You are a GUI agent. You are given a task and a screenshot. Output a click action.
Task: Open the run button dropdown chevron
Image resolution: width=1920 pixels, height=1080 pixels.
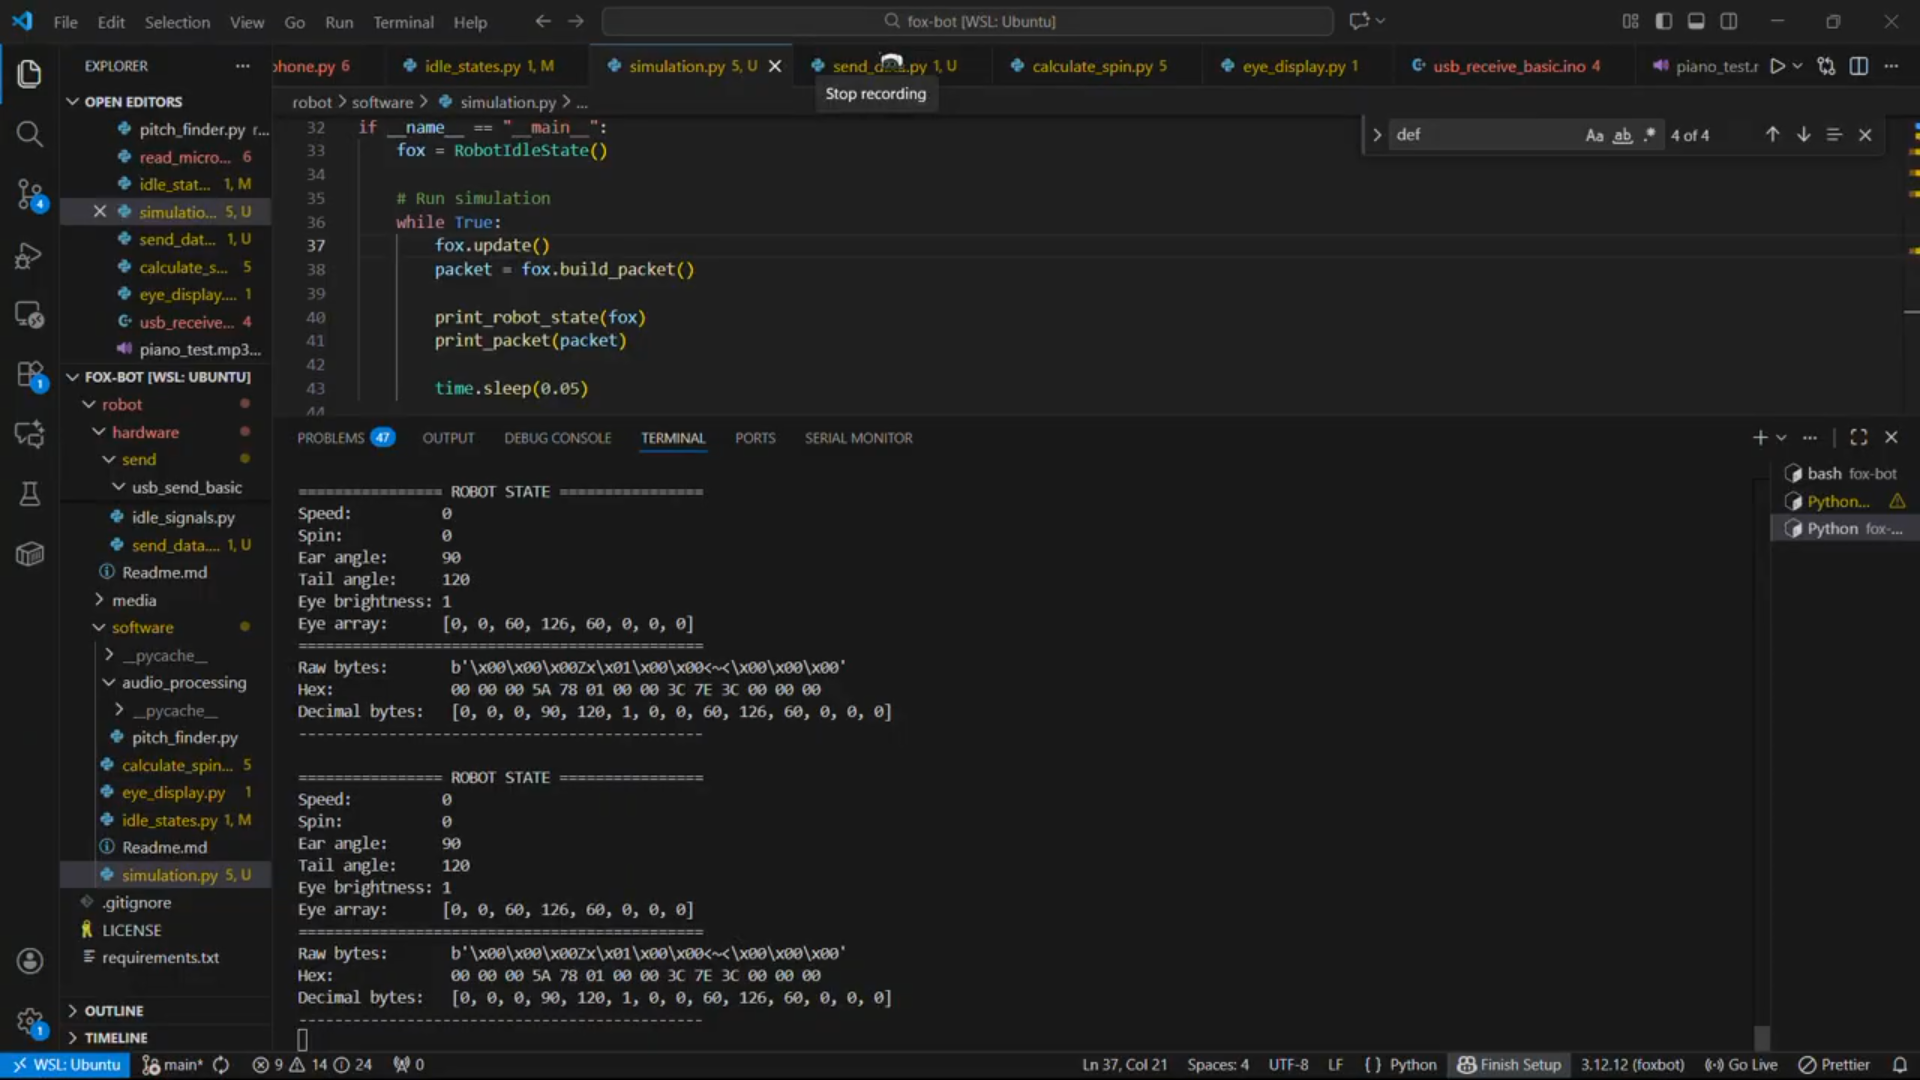click(x=1797, y=65)
